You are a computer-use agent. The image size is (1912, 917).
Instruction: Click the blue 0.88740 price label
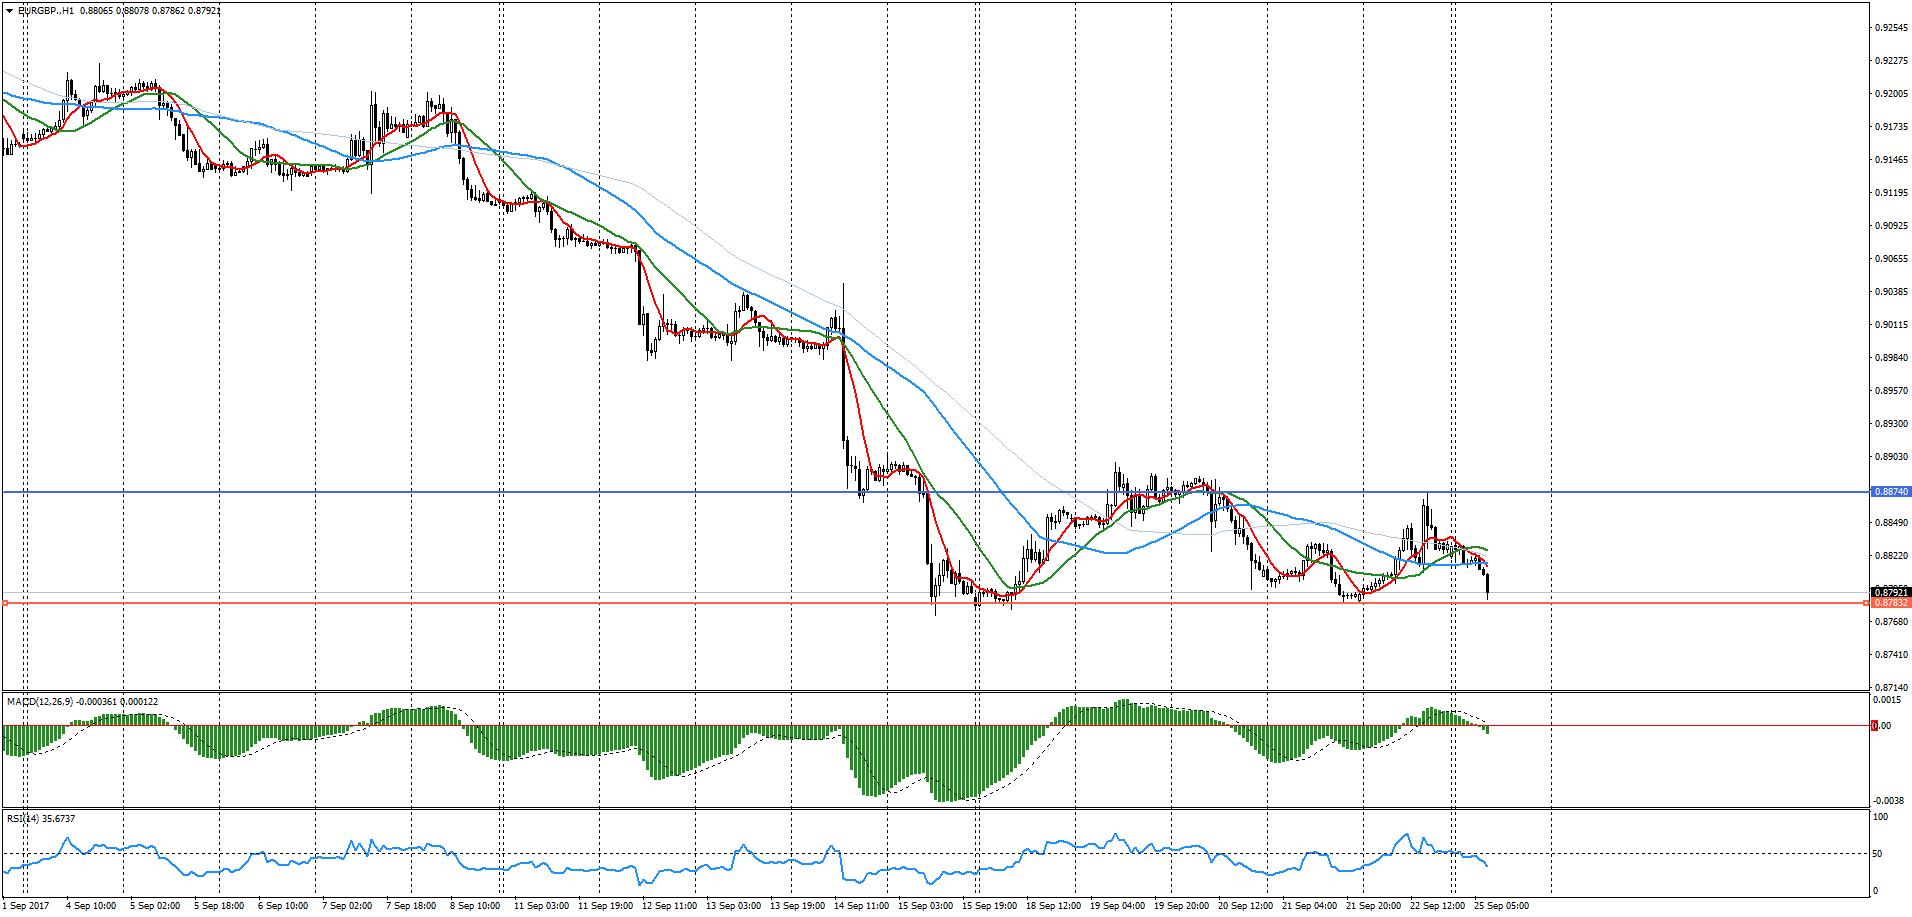pos(1890,492)
